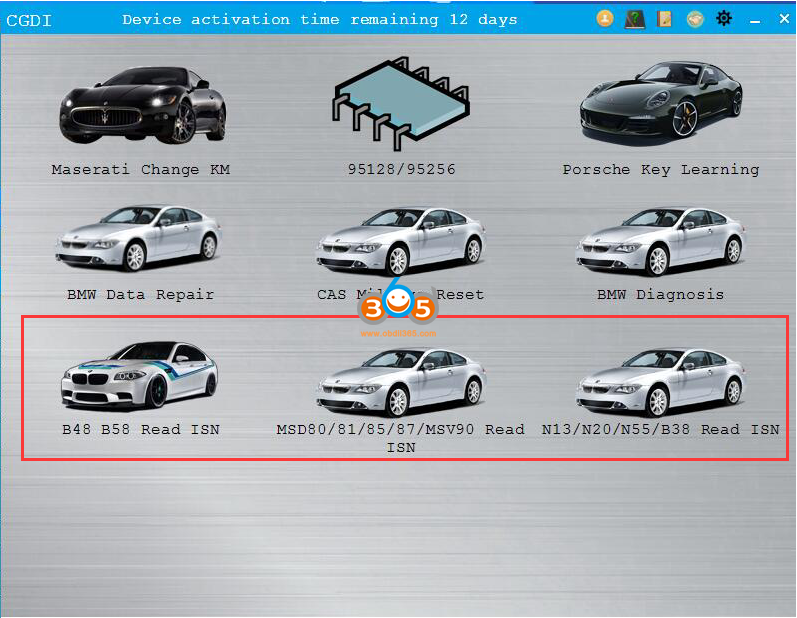This screenshot has width=797, height=618.
Task: Open the 95128/95256 chip icon
Action: coord(401,103)
